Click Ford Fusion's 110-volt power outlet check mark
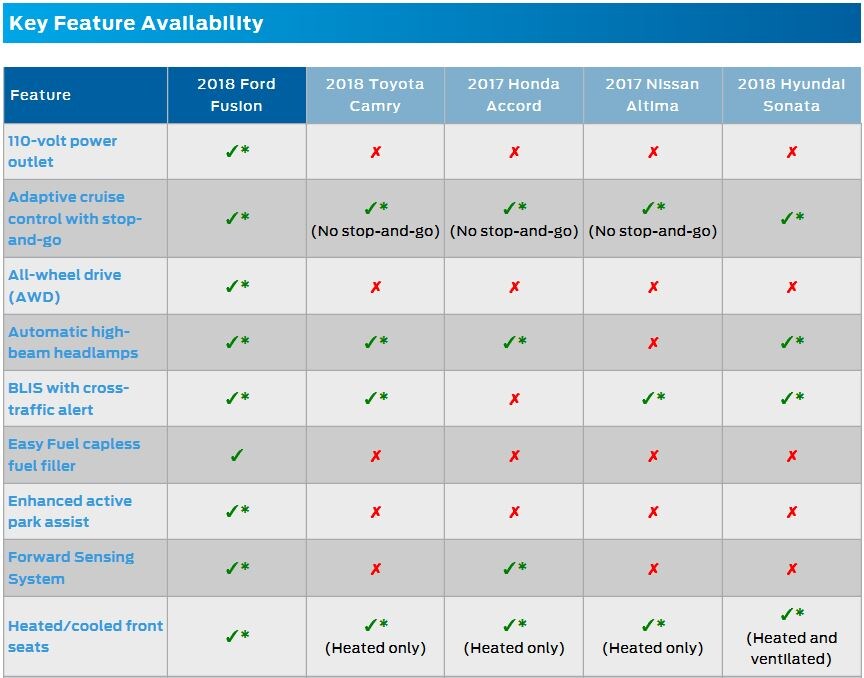The height and width of the screenshot is (678, 864). click(237, 151)
